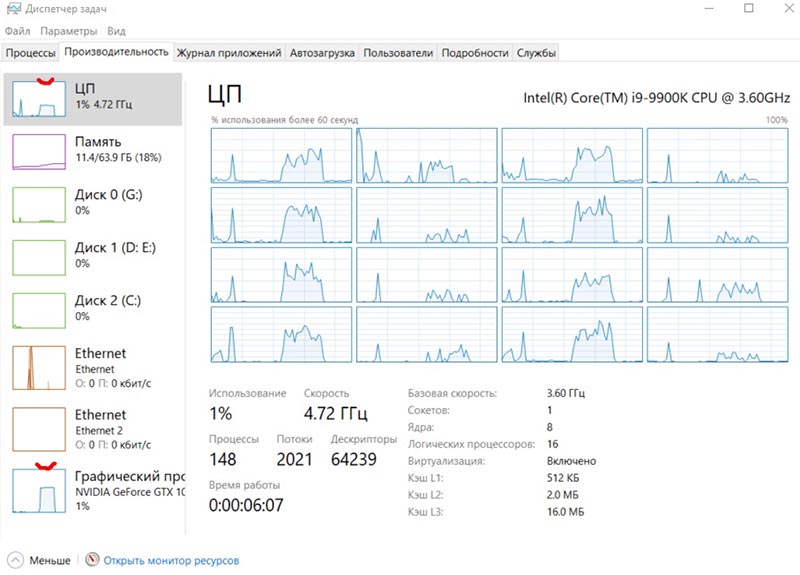Viewport: 800px width, 575px height.
Task: Click the Логических процессоров value 16
Action: [553, 444]
